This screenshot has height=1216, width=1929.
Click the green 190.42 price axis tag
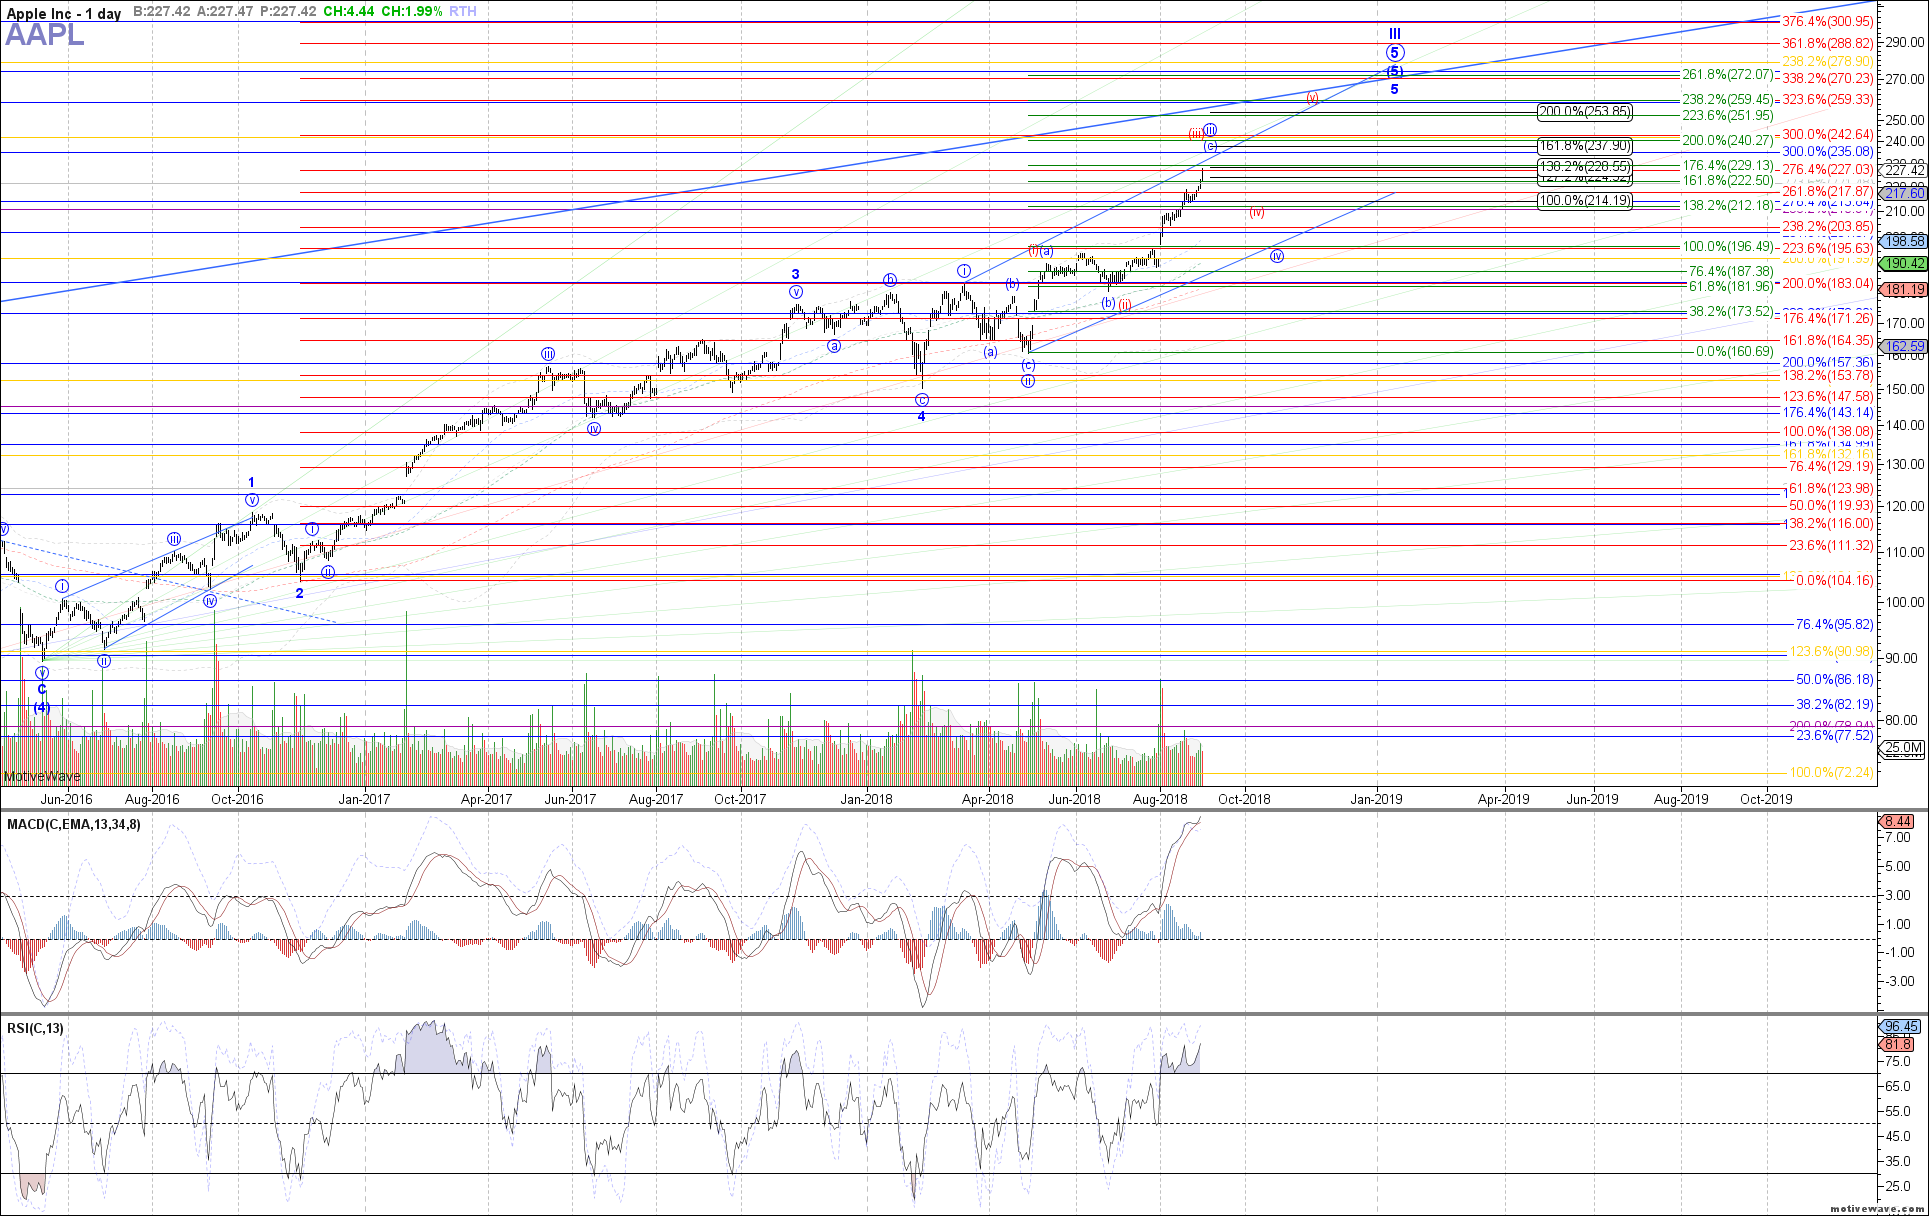tap(1904, 264)
